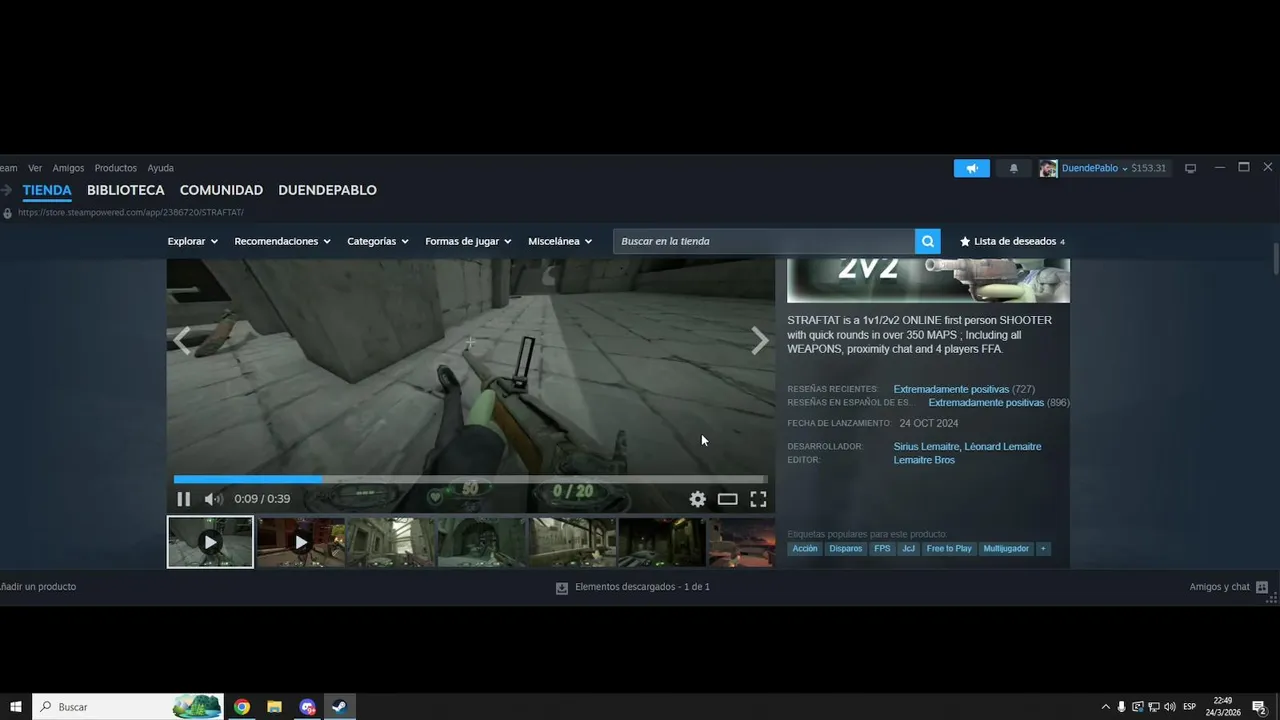The image size is (1280, 720).
Task: Click the DuendePablo profile avatar
Action: [x=1048, y=168]
